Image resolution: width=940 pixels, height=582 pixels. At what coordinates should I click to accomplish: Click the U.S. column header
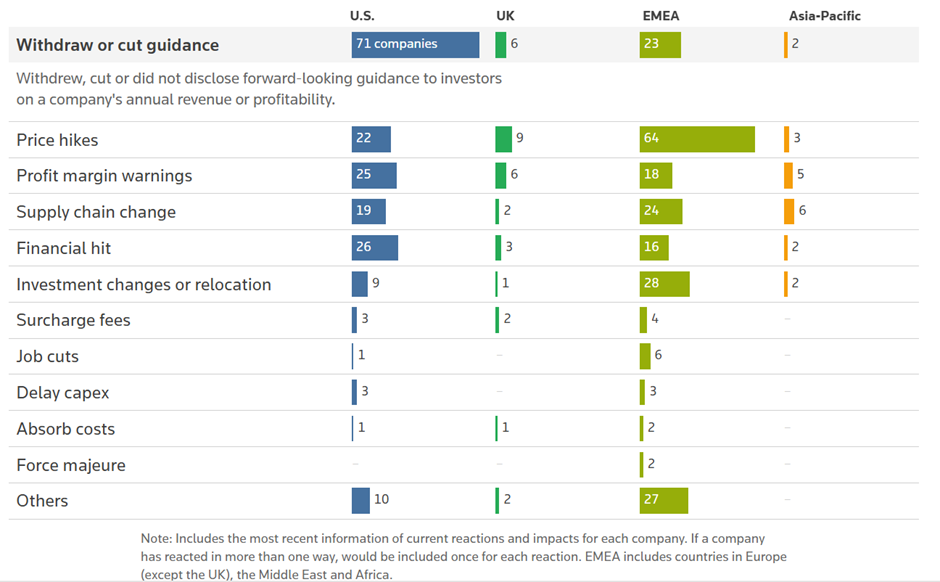click(x=362, y=16)
